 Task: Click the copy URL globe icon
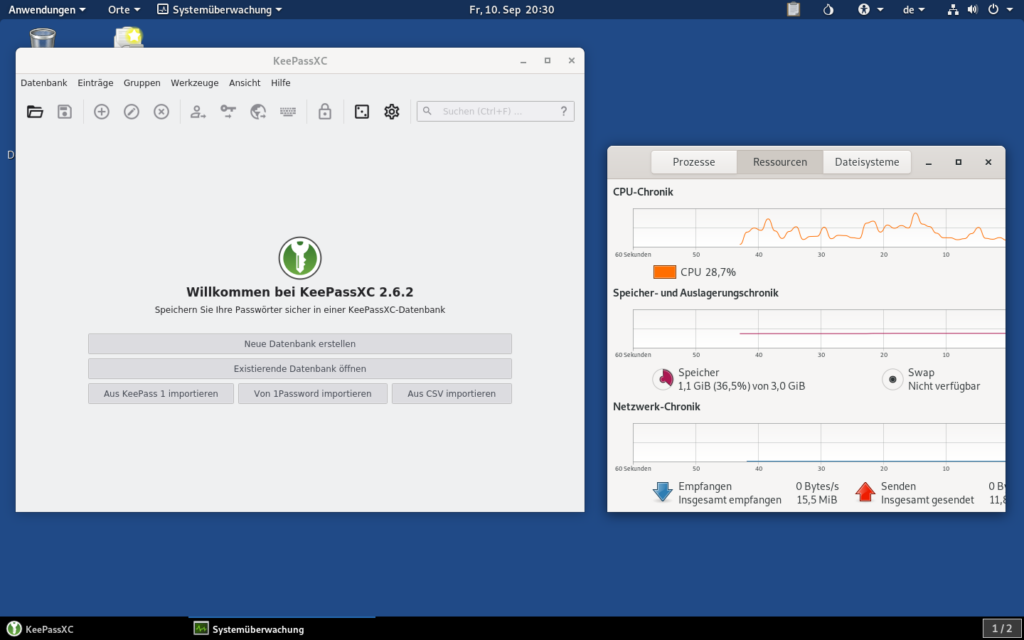coord(258,112)
